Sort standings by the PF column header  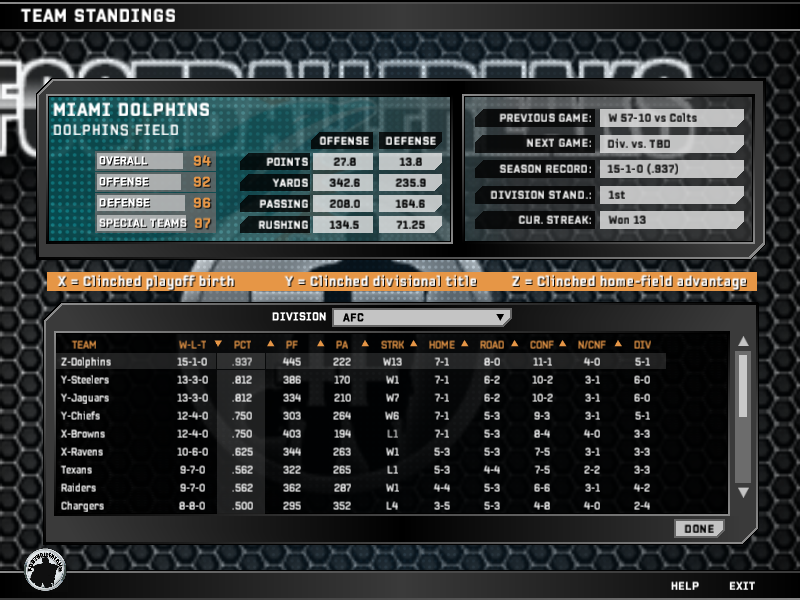[x=291, y=345]
